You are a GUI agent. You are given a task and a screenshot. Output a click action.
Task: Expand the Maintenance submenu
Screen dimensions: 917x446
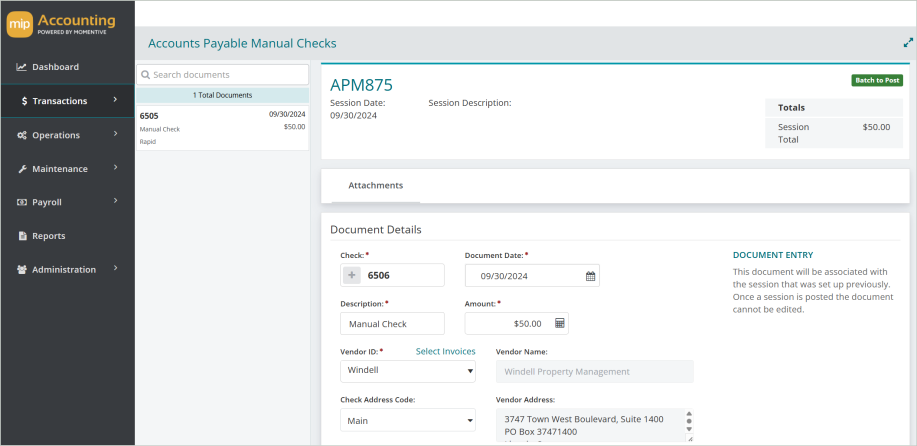click(x=67, y=169)
